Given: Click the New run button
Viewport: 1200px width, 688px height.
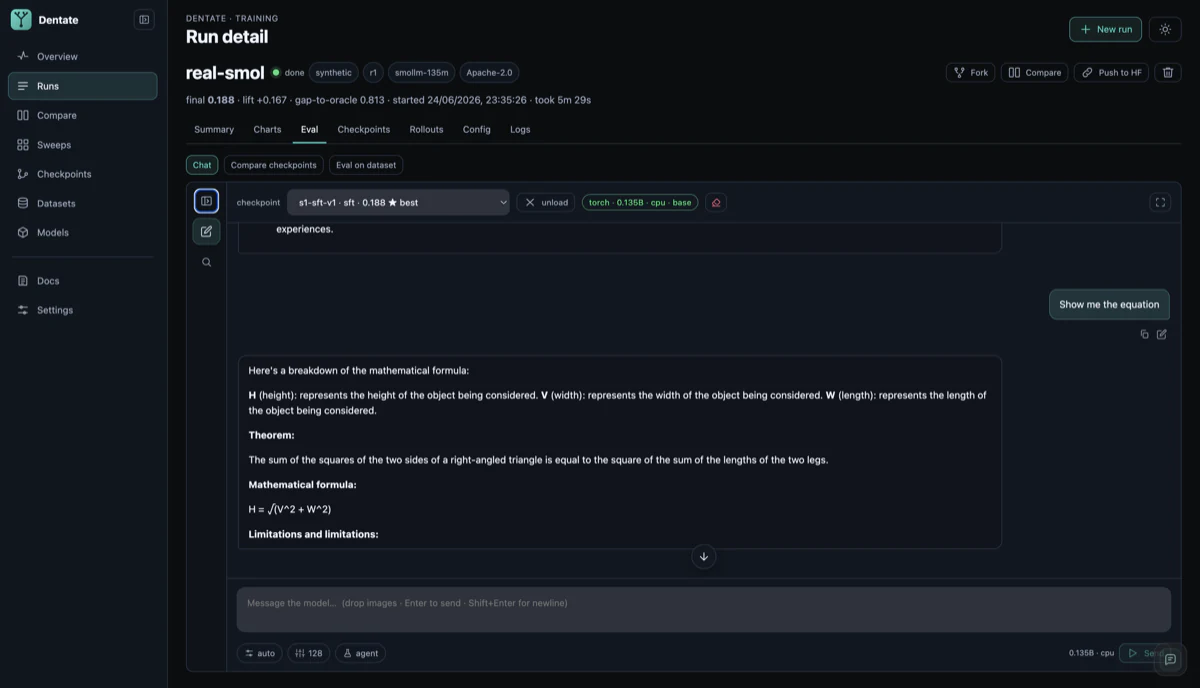Looking at the screenshot, I should click(1105, 29).
